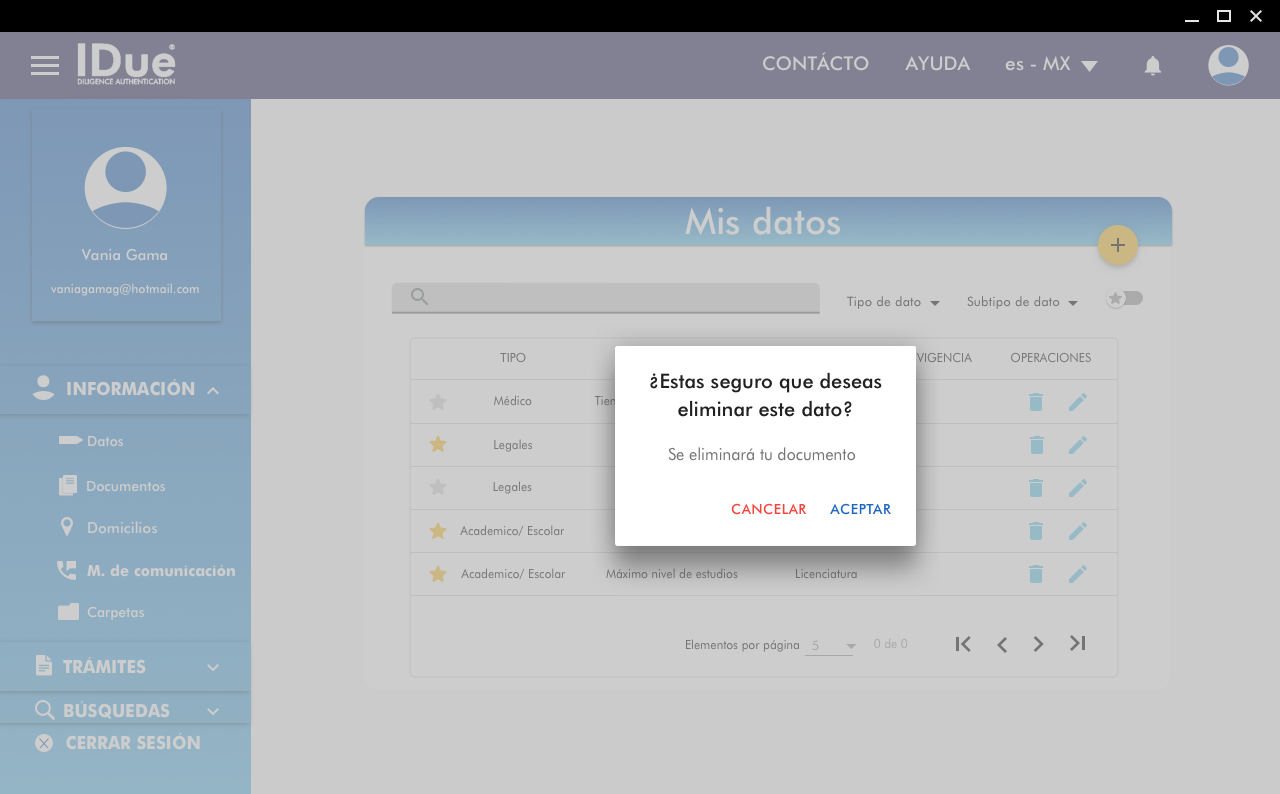
Task: Open the es - MX language dropdown
Action: coord(1051,65)
